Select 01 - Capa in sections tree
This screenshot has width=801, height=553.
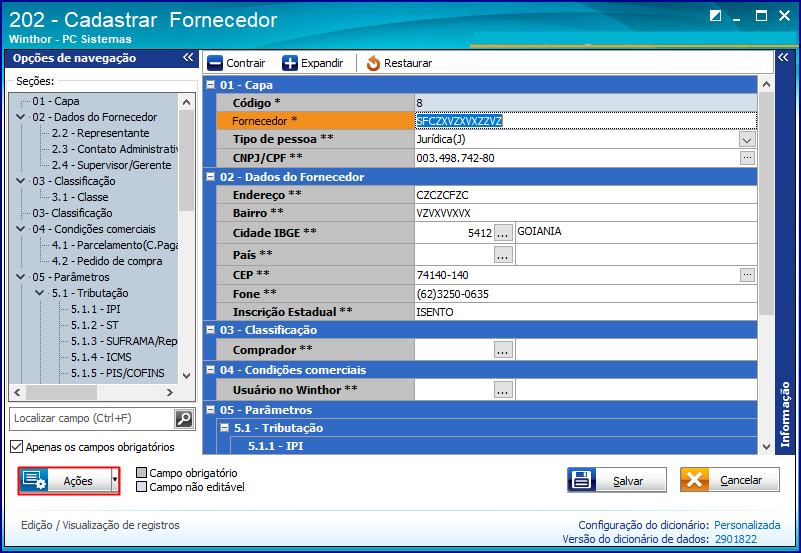56,101
